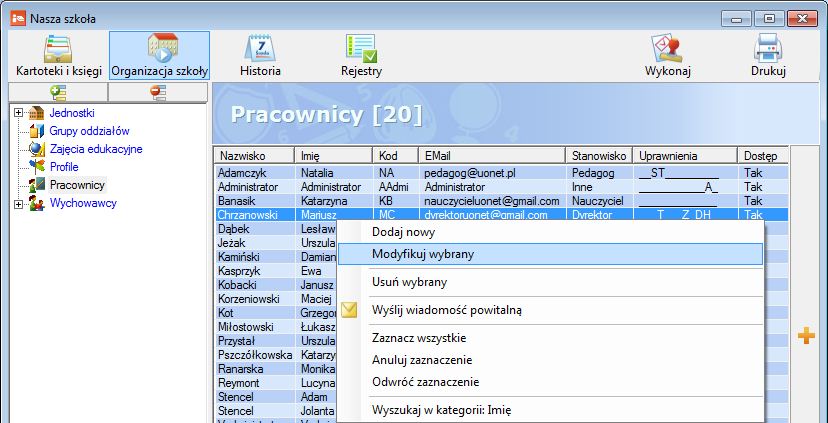
Task: Click the Pedagog position cell
Action: (600, 173)
